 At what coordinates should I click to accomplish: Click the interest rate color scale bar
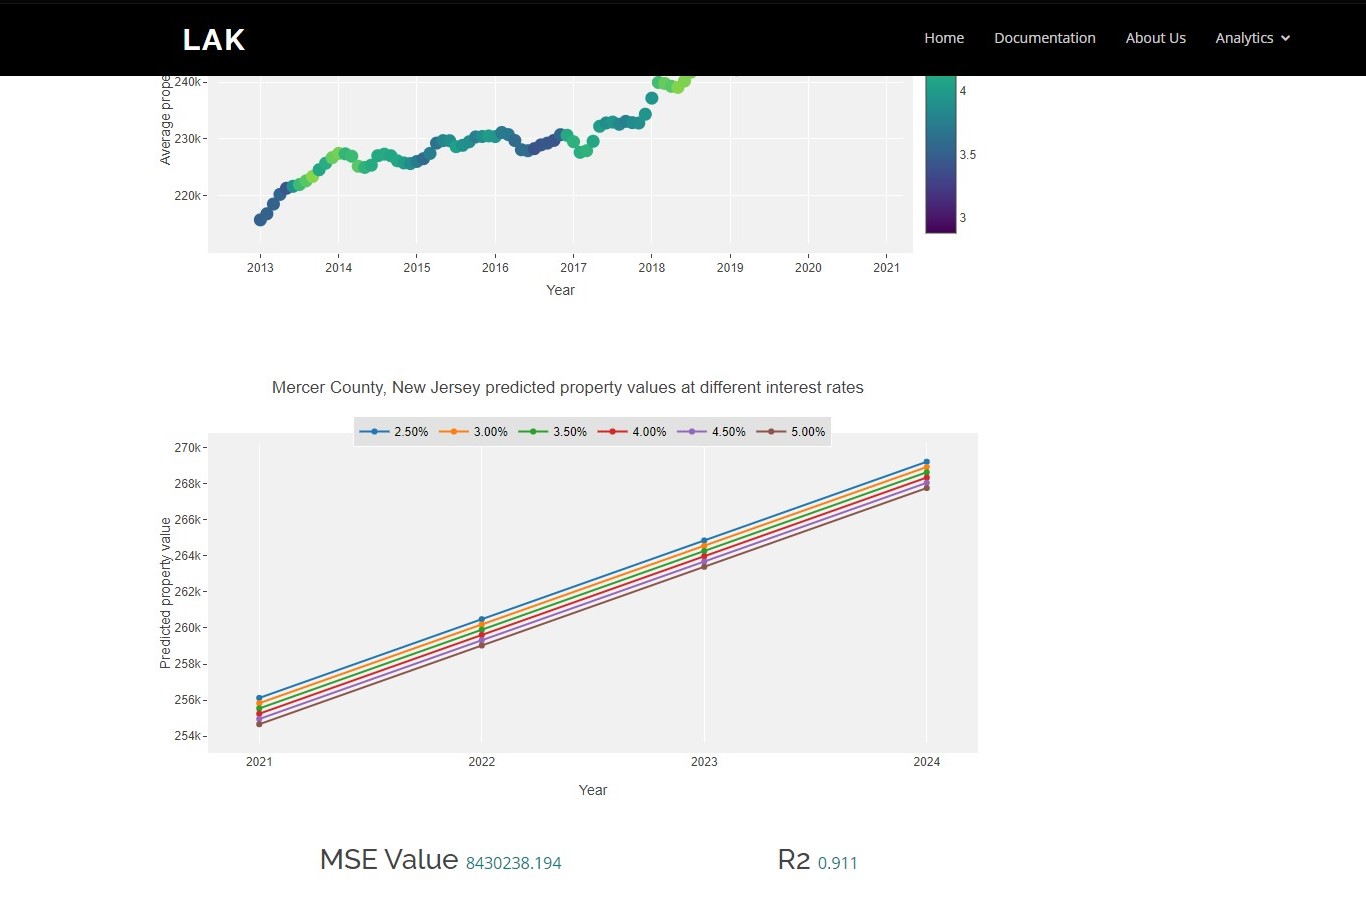941,154
